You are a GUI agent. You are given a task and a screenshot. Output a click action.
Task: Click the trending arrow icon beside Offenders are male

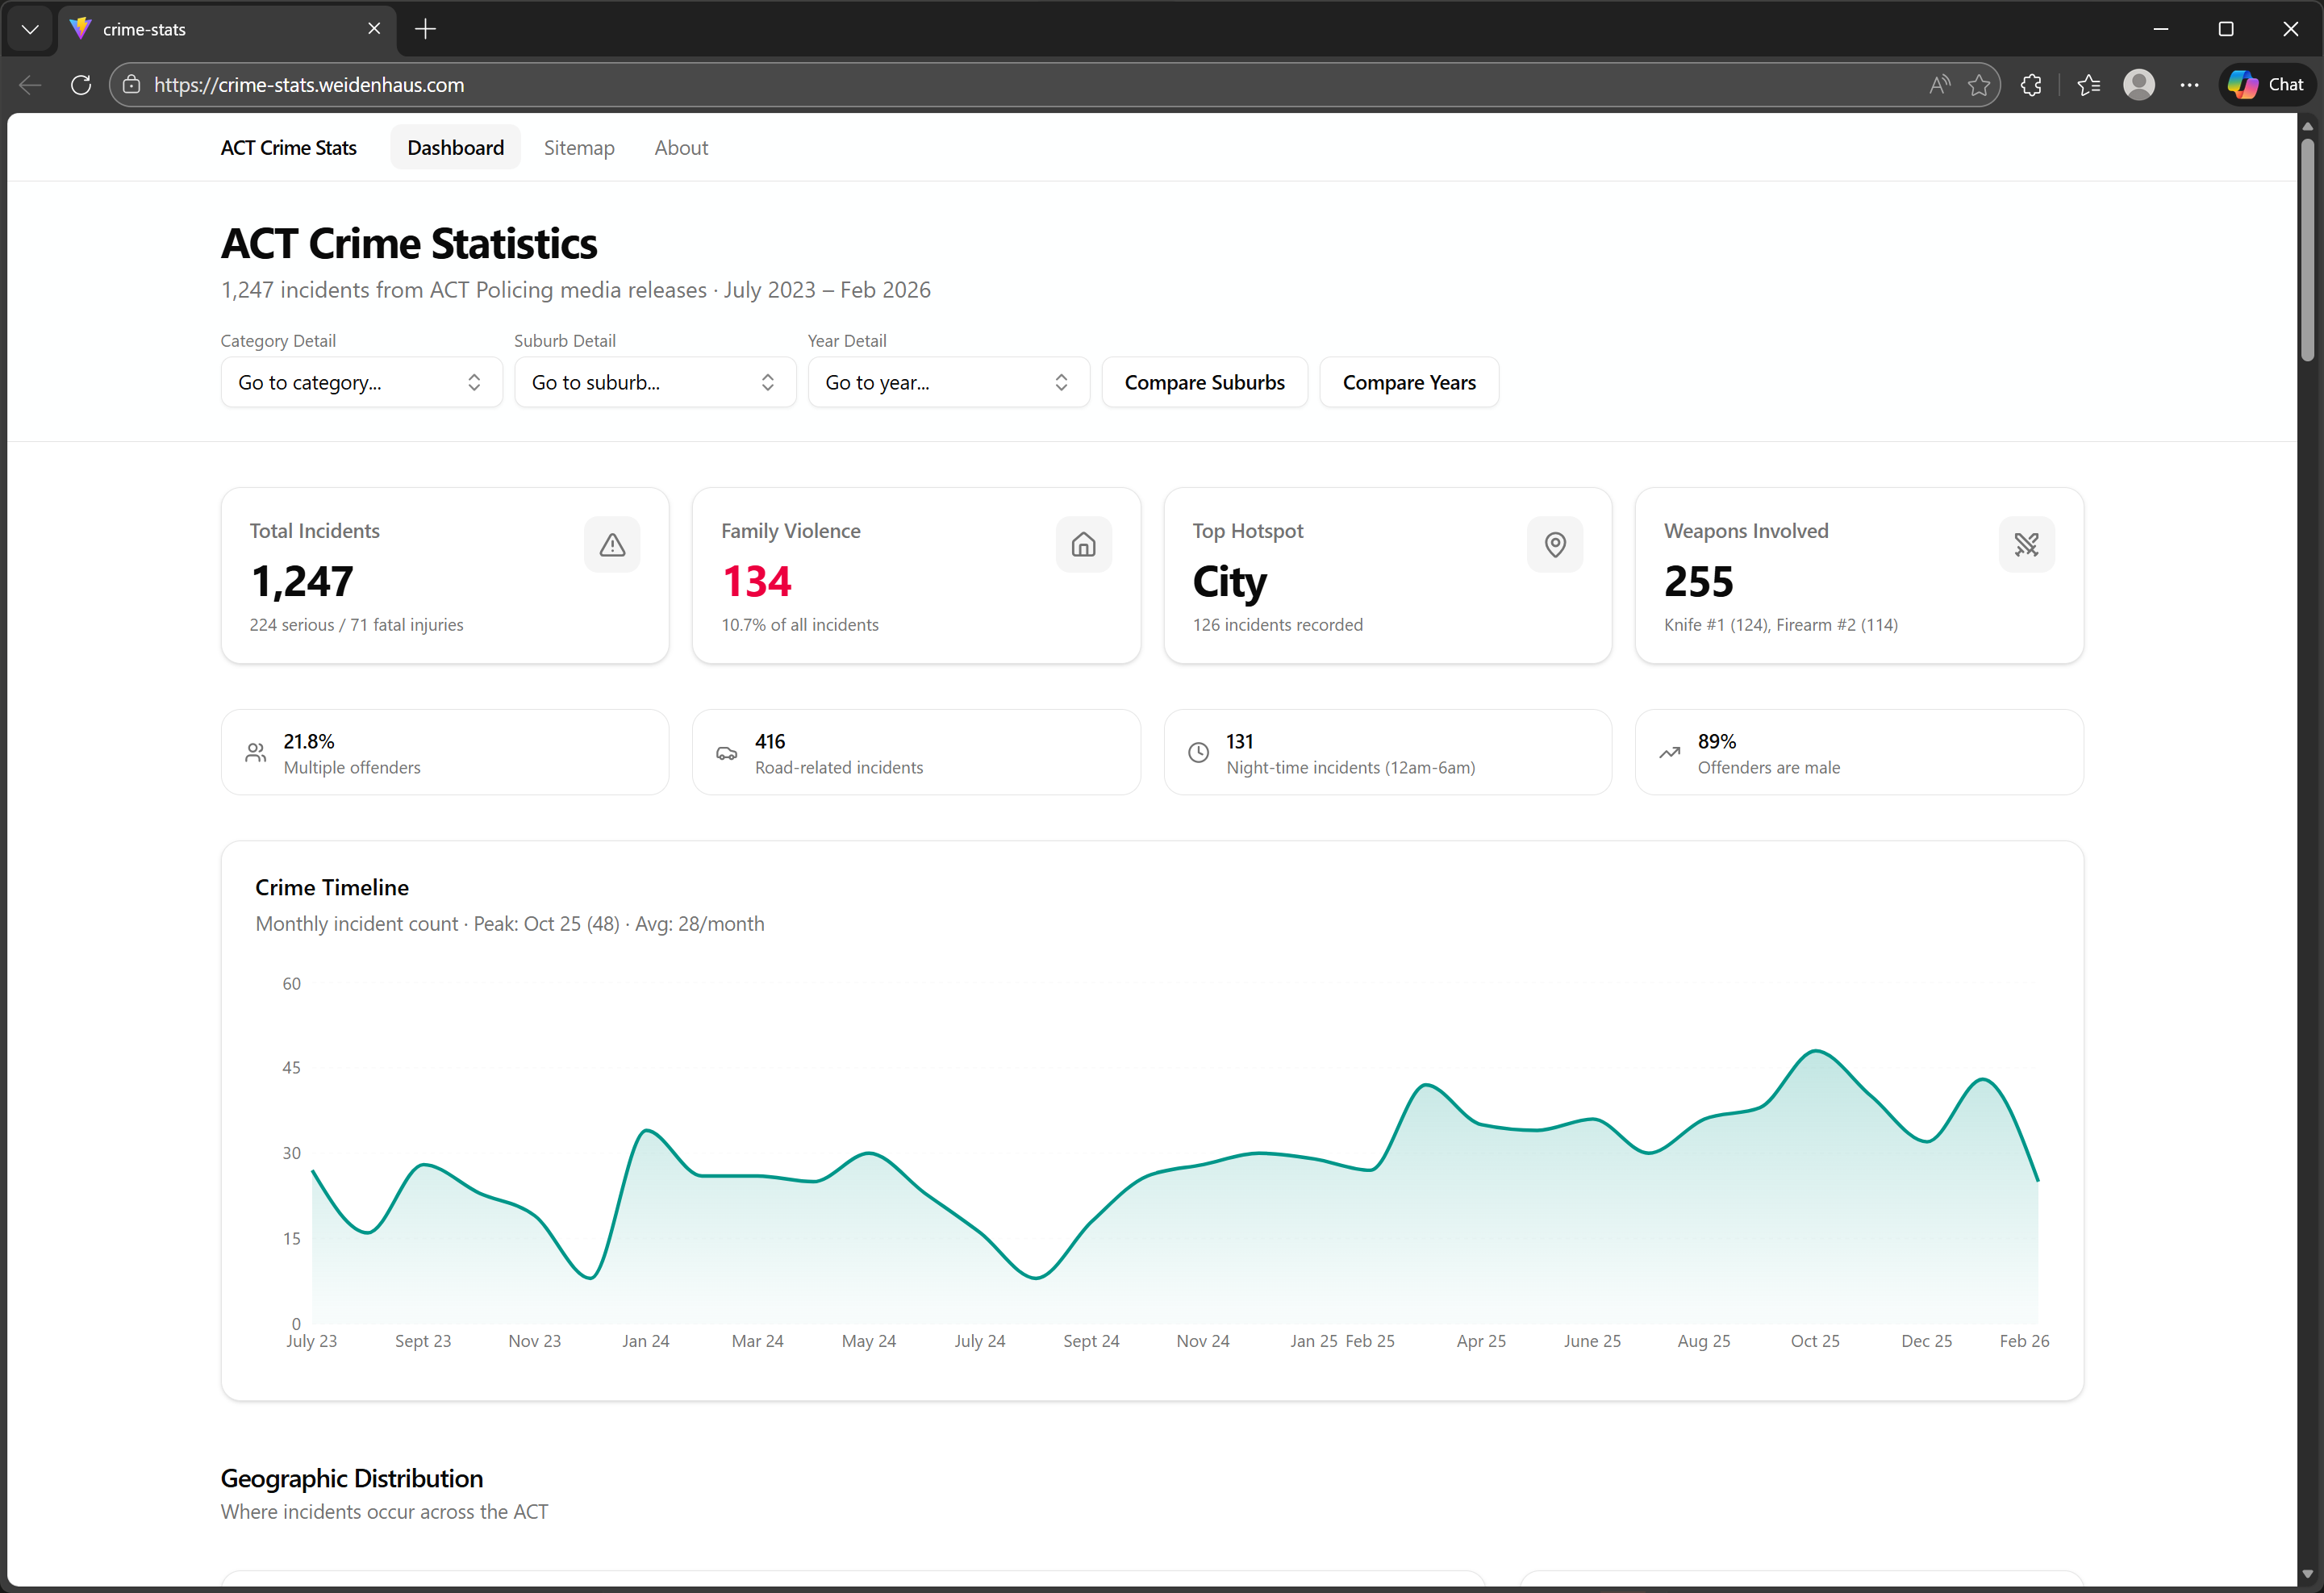(x=1669, y=753)
